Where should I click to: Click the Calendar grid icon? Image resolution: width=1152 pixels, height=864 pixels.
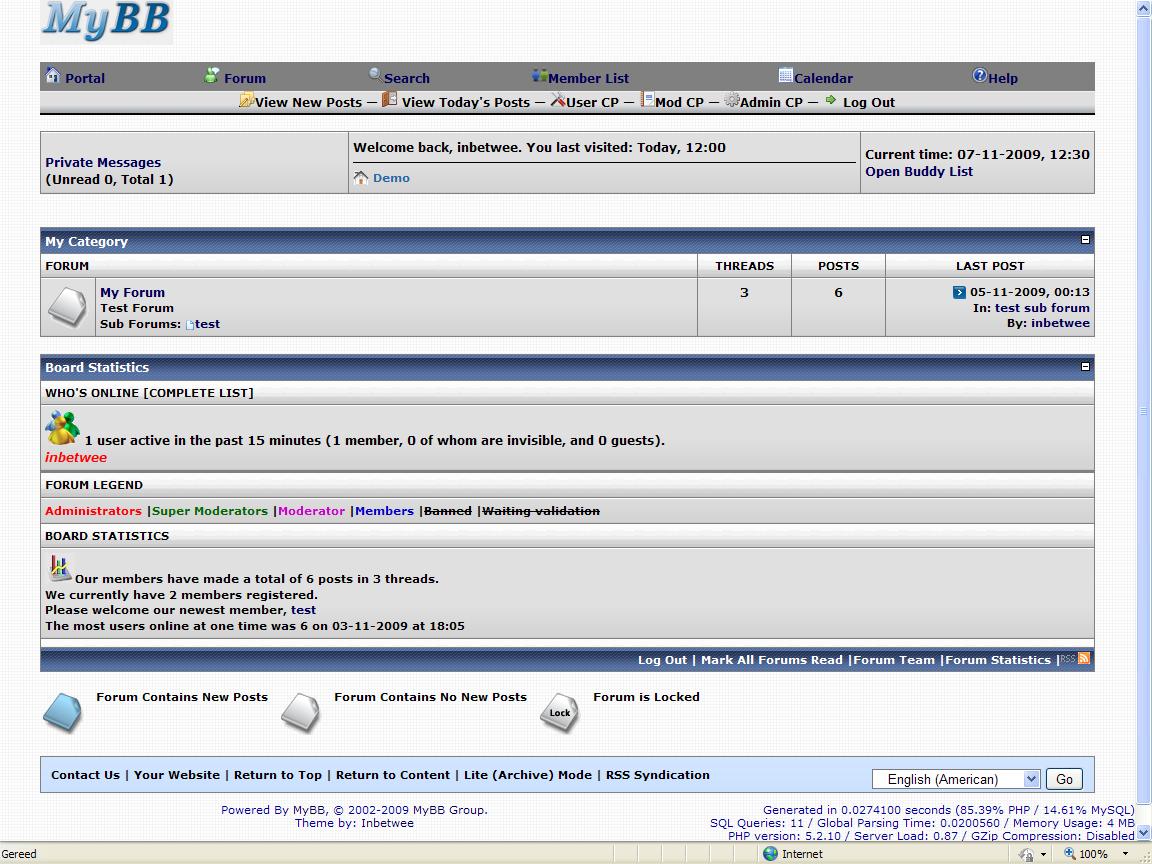pyautogui.click(x=785, y=75)
